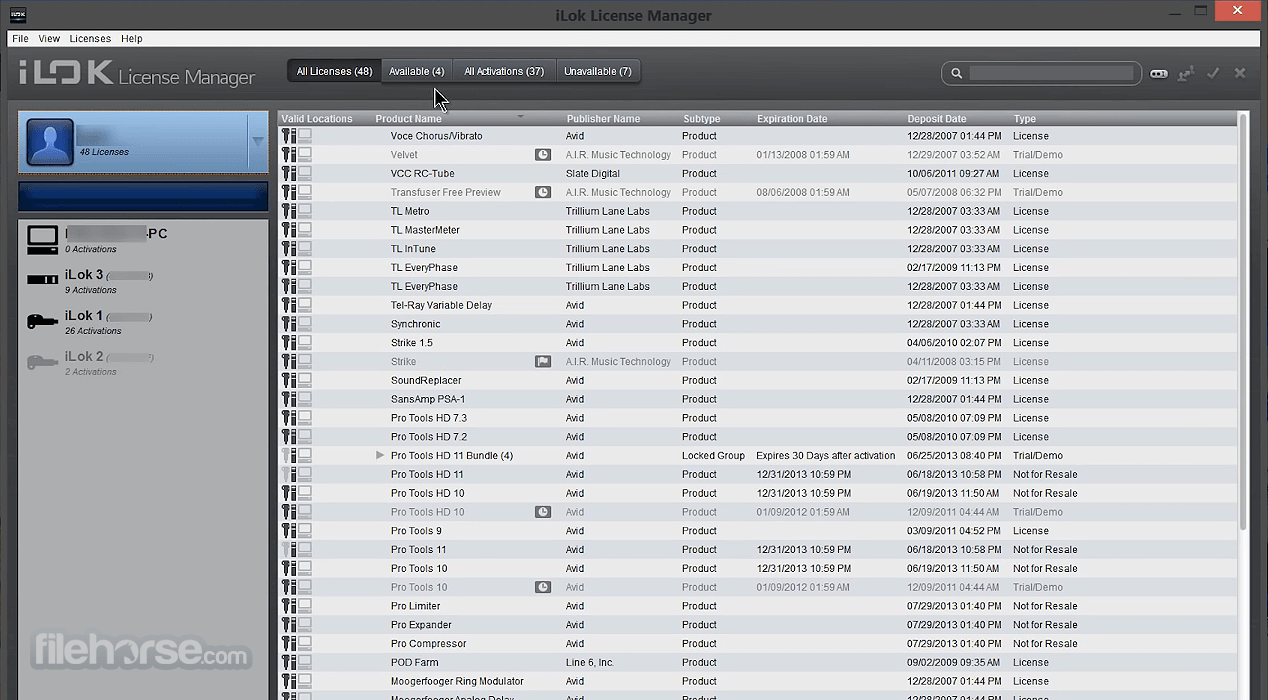Select the TL MasterMeter license row
Screen dimensions: 1268x700
758,230
